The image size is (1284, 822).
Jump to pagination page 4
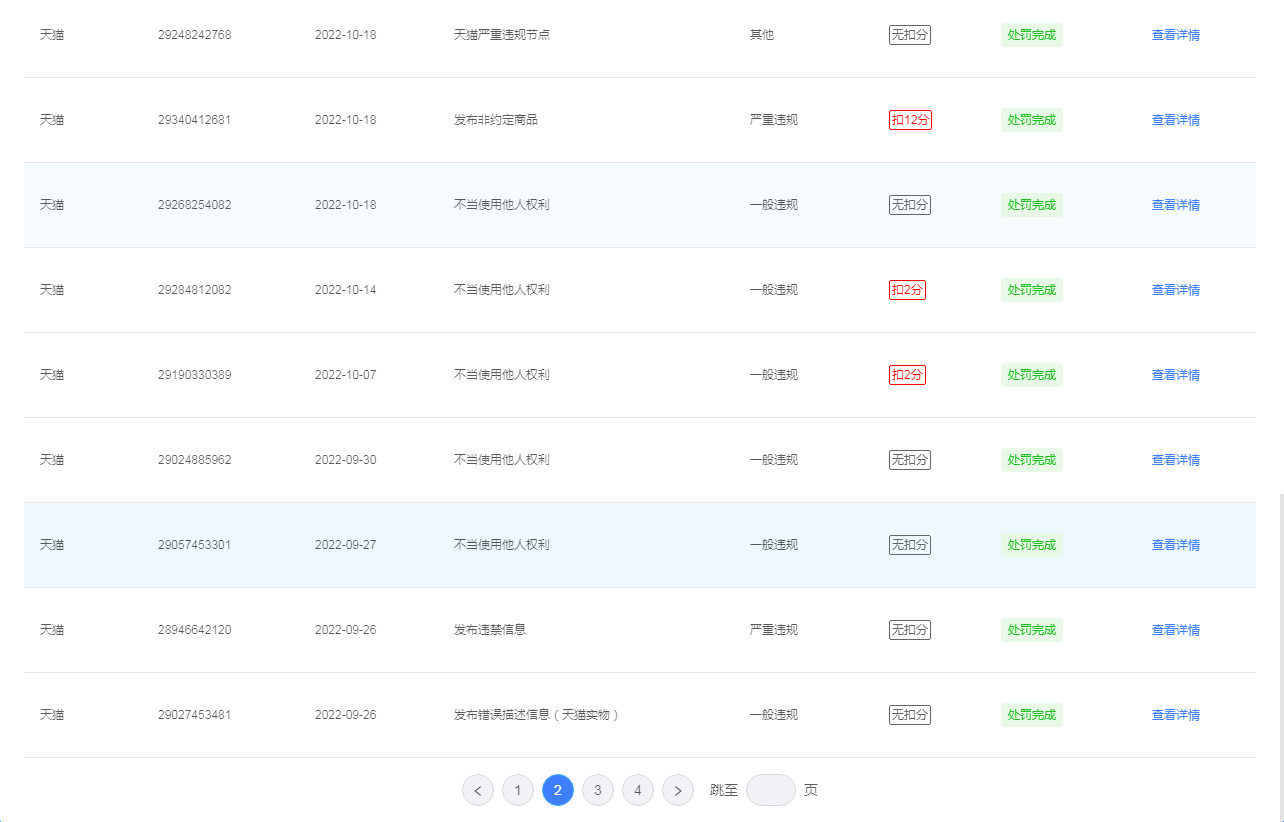point(638,790)
